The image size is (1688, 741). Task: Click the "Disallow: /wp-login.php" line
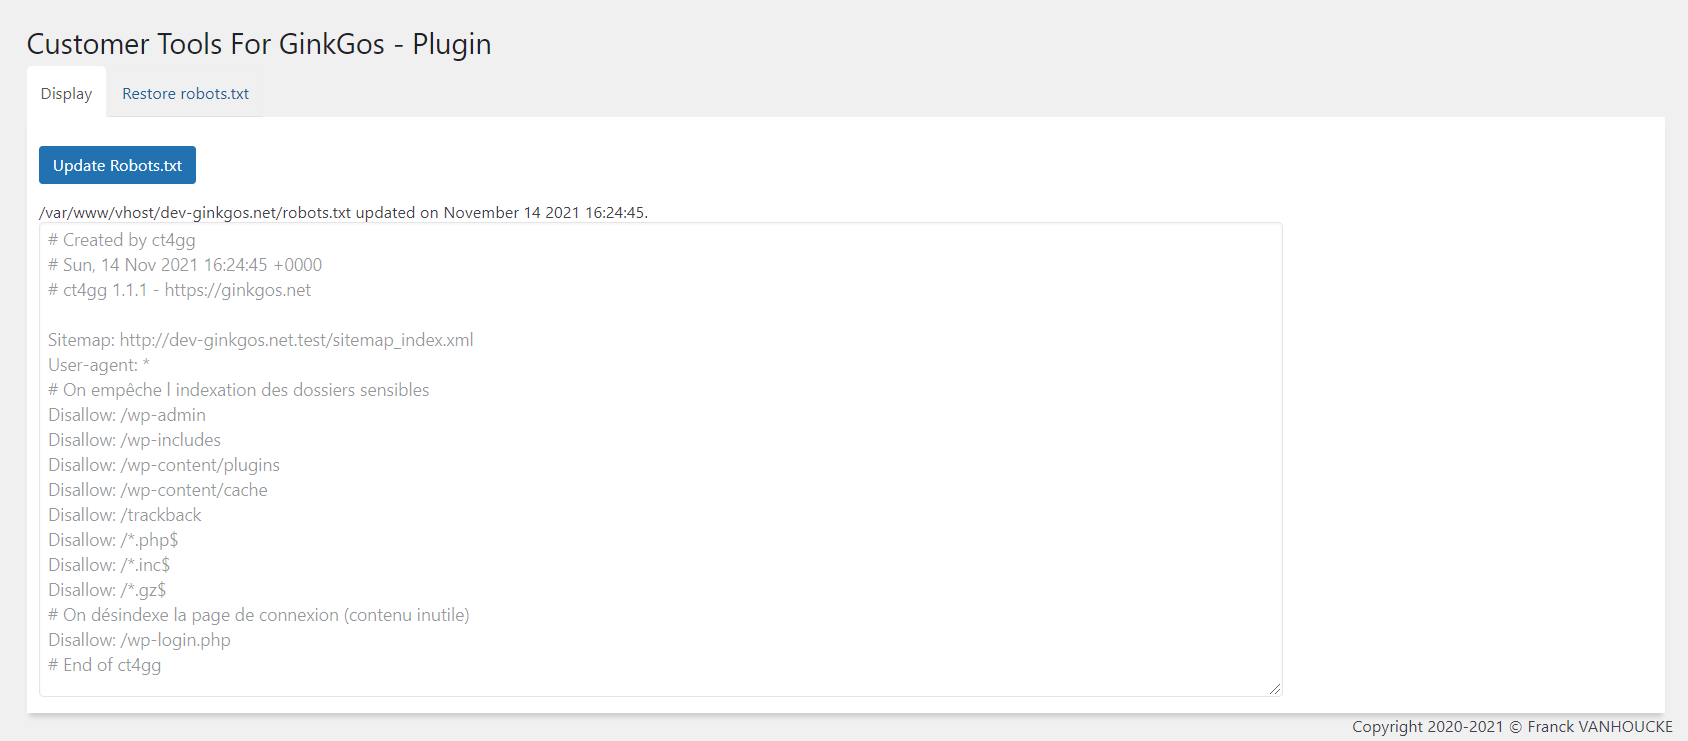[139, 640]
